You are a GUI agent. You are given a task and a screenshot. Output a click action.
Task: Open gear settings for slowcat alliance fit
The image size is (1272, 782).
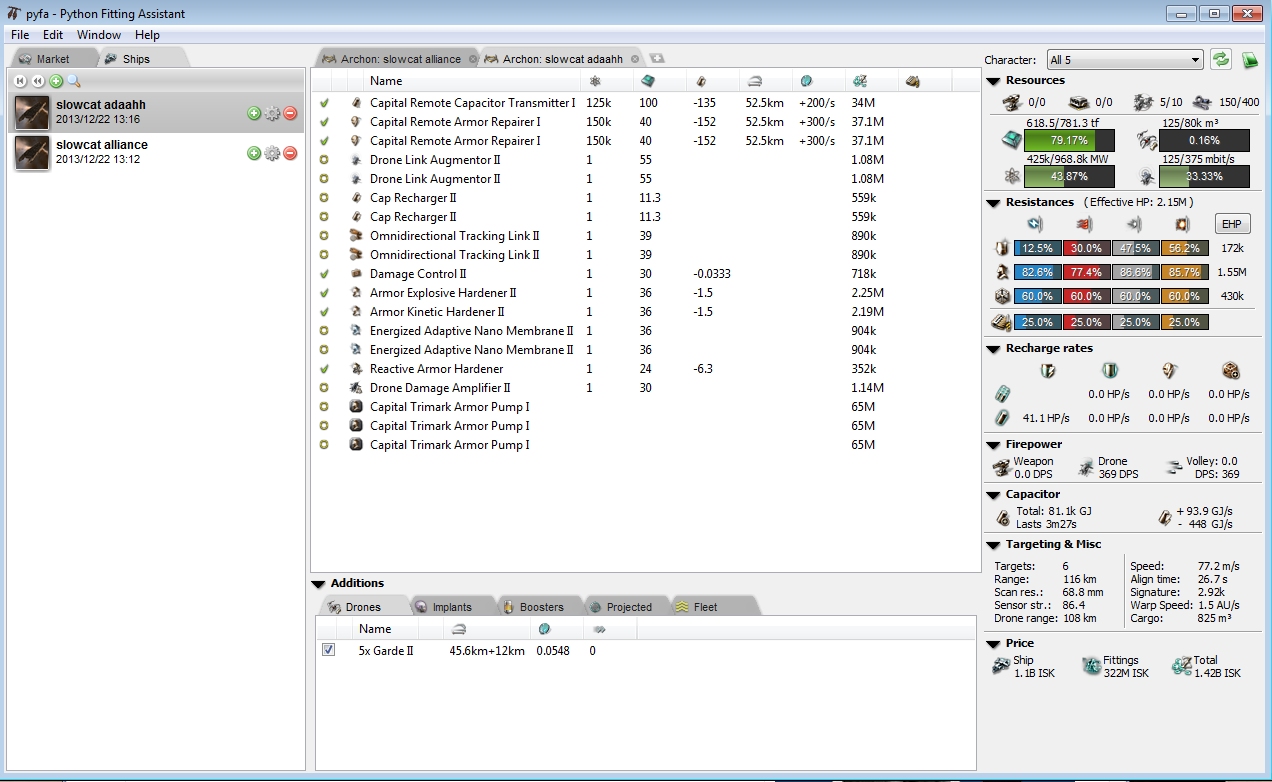(272, 152)
